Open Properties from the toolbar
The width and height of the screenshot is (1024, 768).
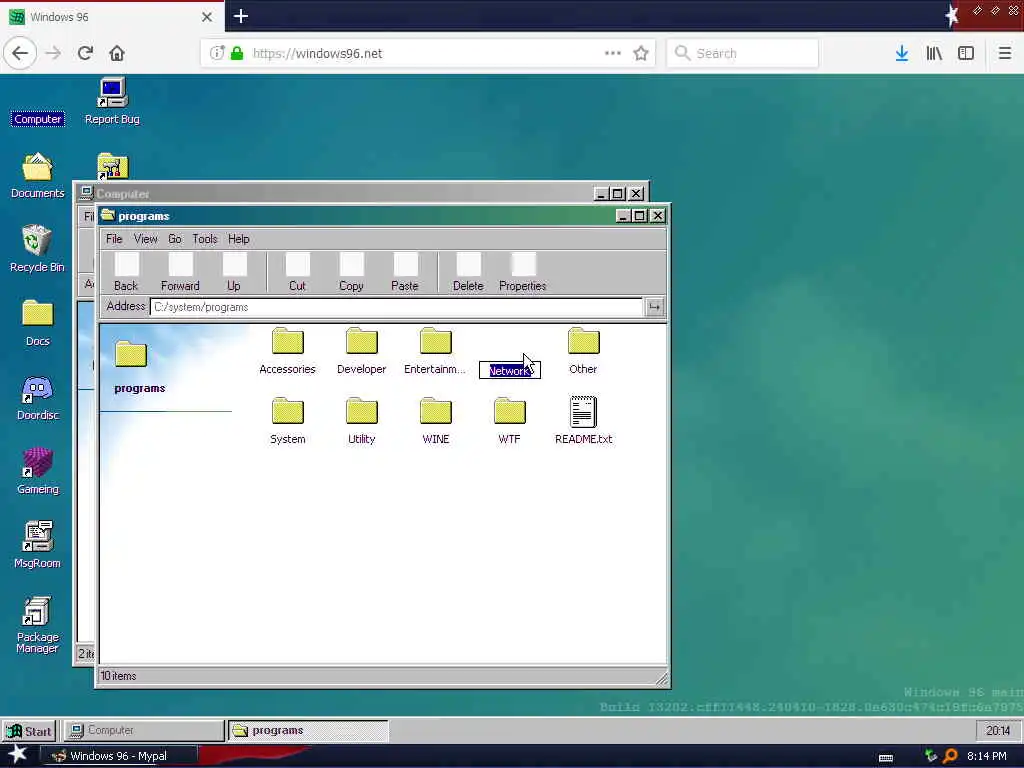click(522, 272)
